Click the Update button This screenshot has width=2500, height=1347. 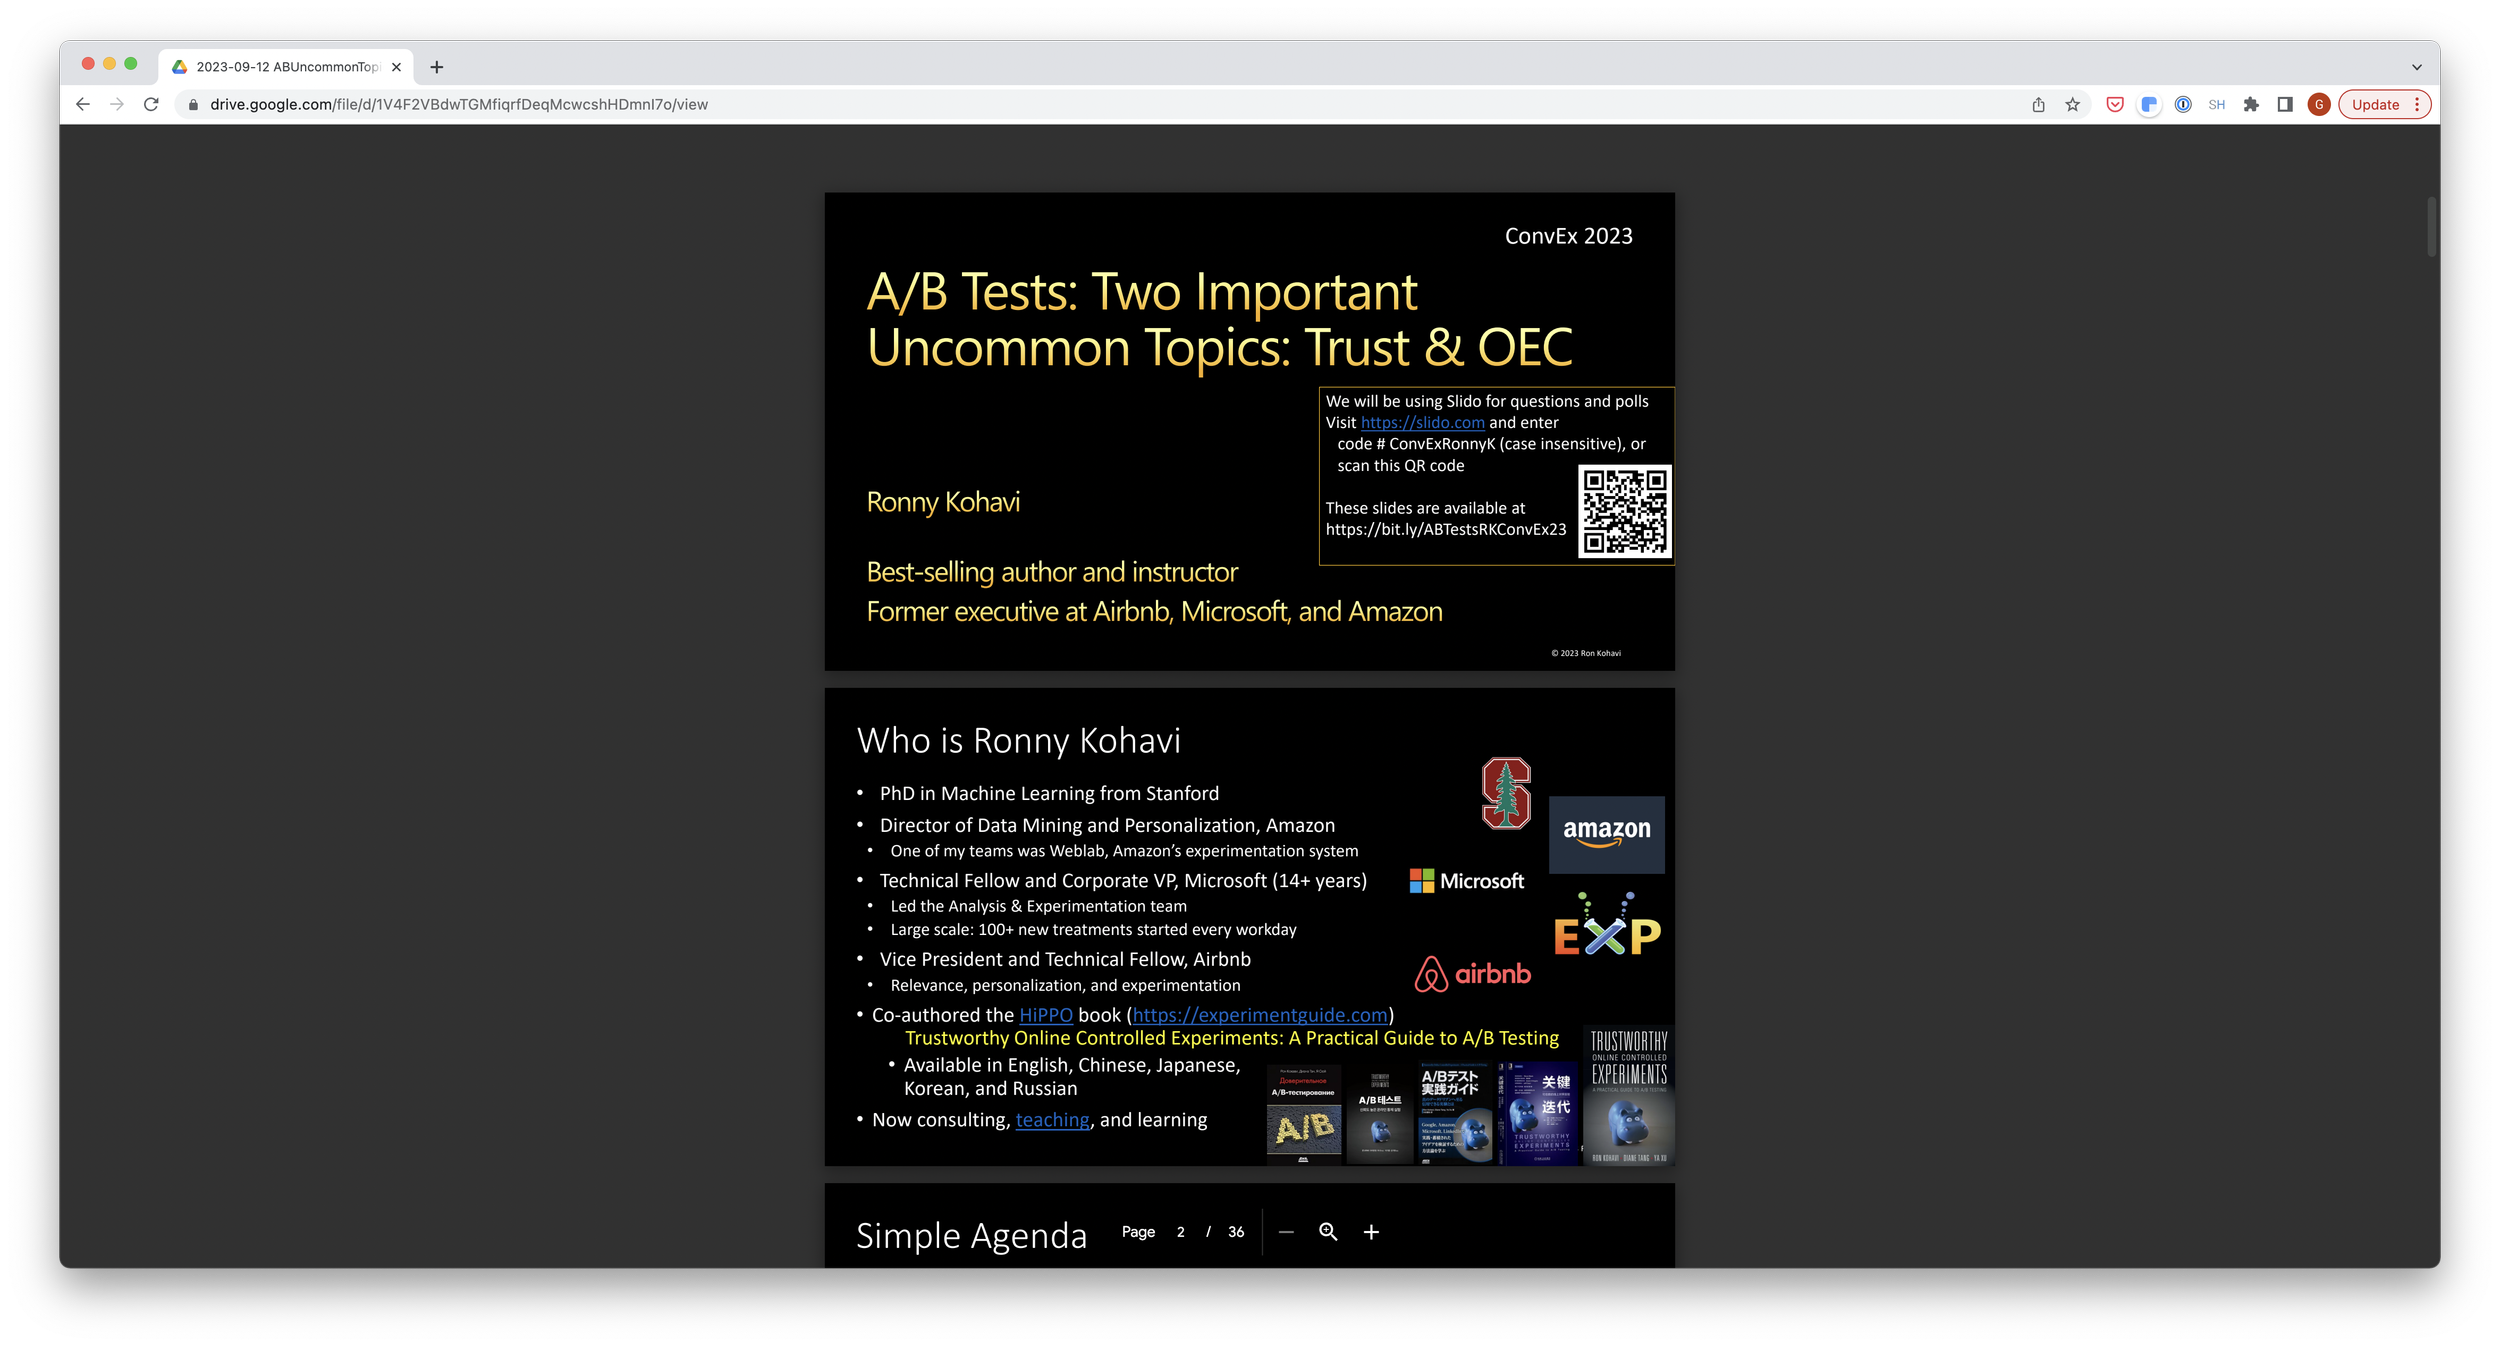pos(2374,104)
